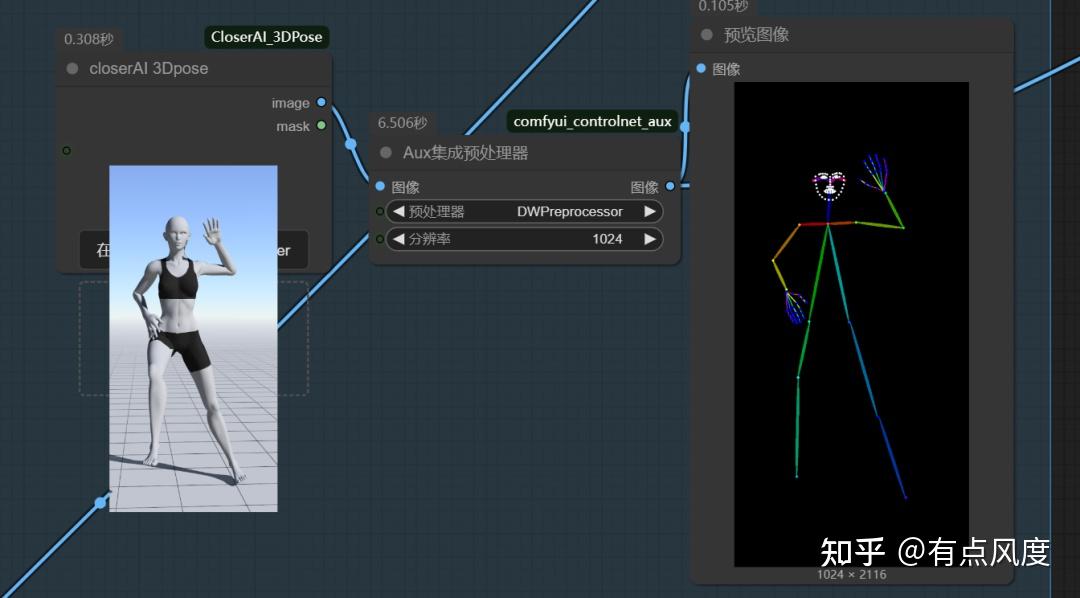Click the right arrow to increase 分辨率 from 1024
The width and height of the screenshot is (1080, 598).
(650, 239)
